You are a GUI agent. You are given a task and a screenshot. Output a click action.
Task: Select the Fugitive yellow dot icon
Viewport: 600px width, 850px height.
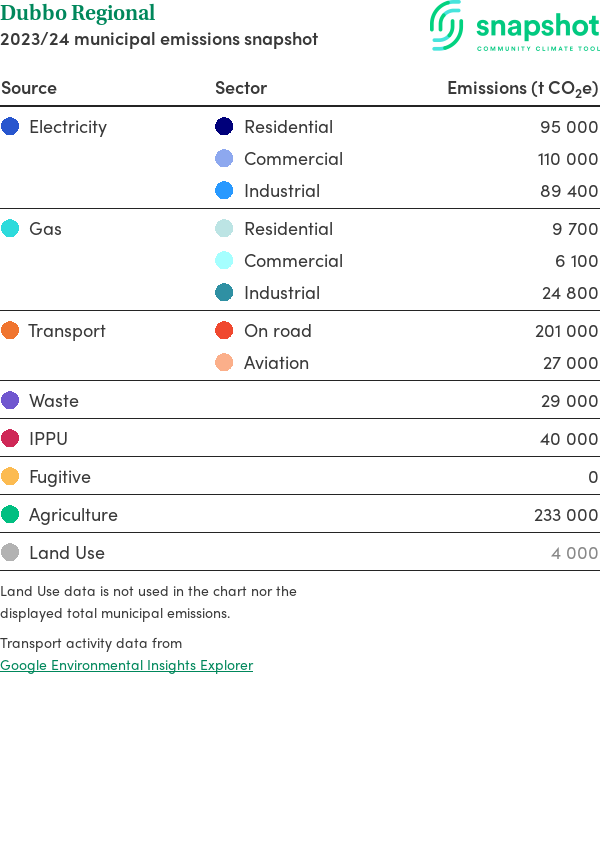coord(10,477)
